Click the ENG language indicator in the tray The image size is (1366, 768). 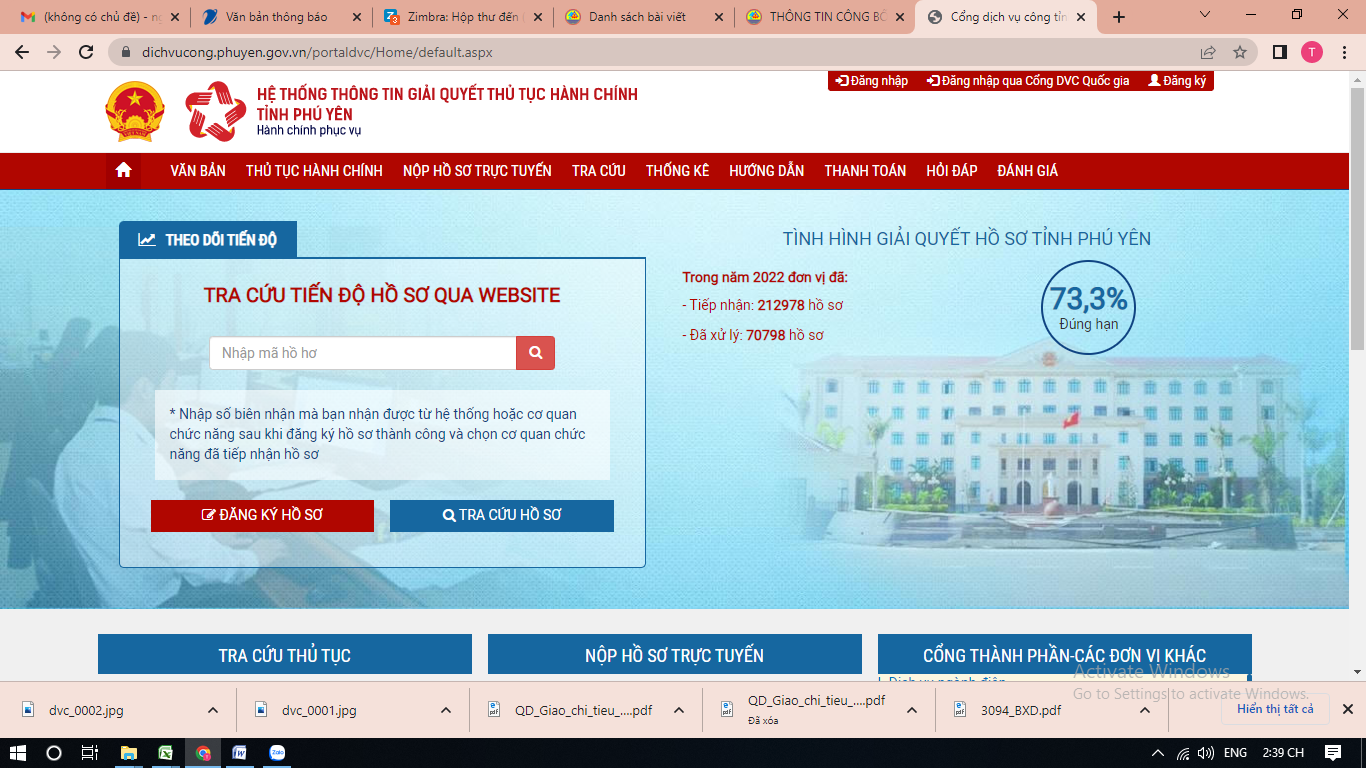[x=1235, y=753]
